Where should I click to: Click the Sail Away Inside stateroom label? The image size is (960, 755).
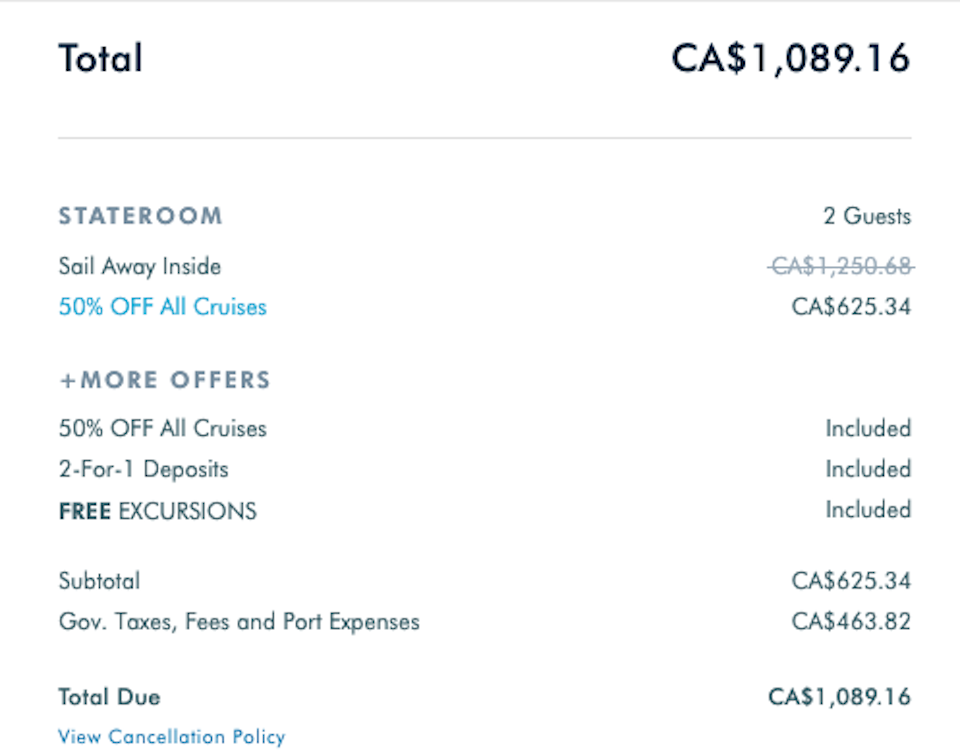[140, 267]
